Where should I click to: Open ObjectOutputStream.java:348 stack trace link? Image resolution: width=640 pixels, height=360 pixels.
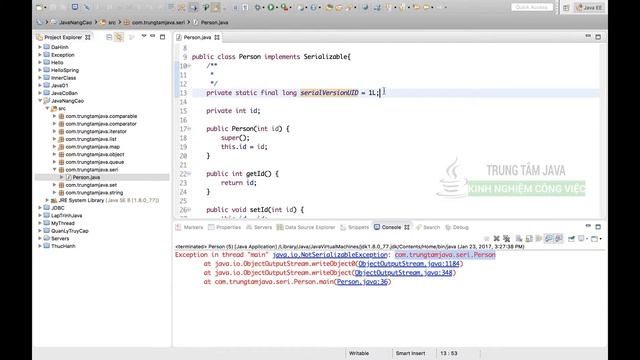pos(403,273)
